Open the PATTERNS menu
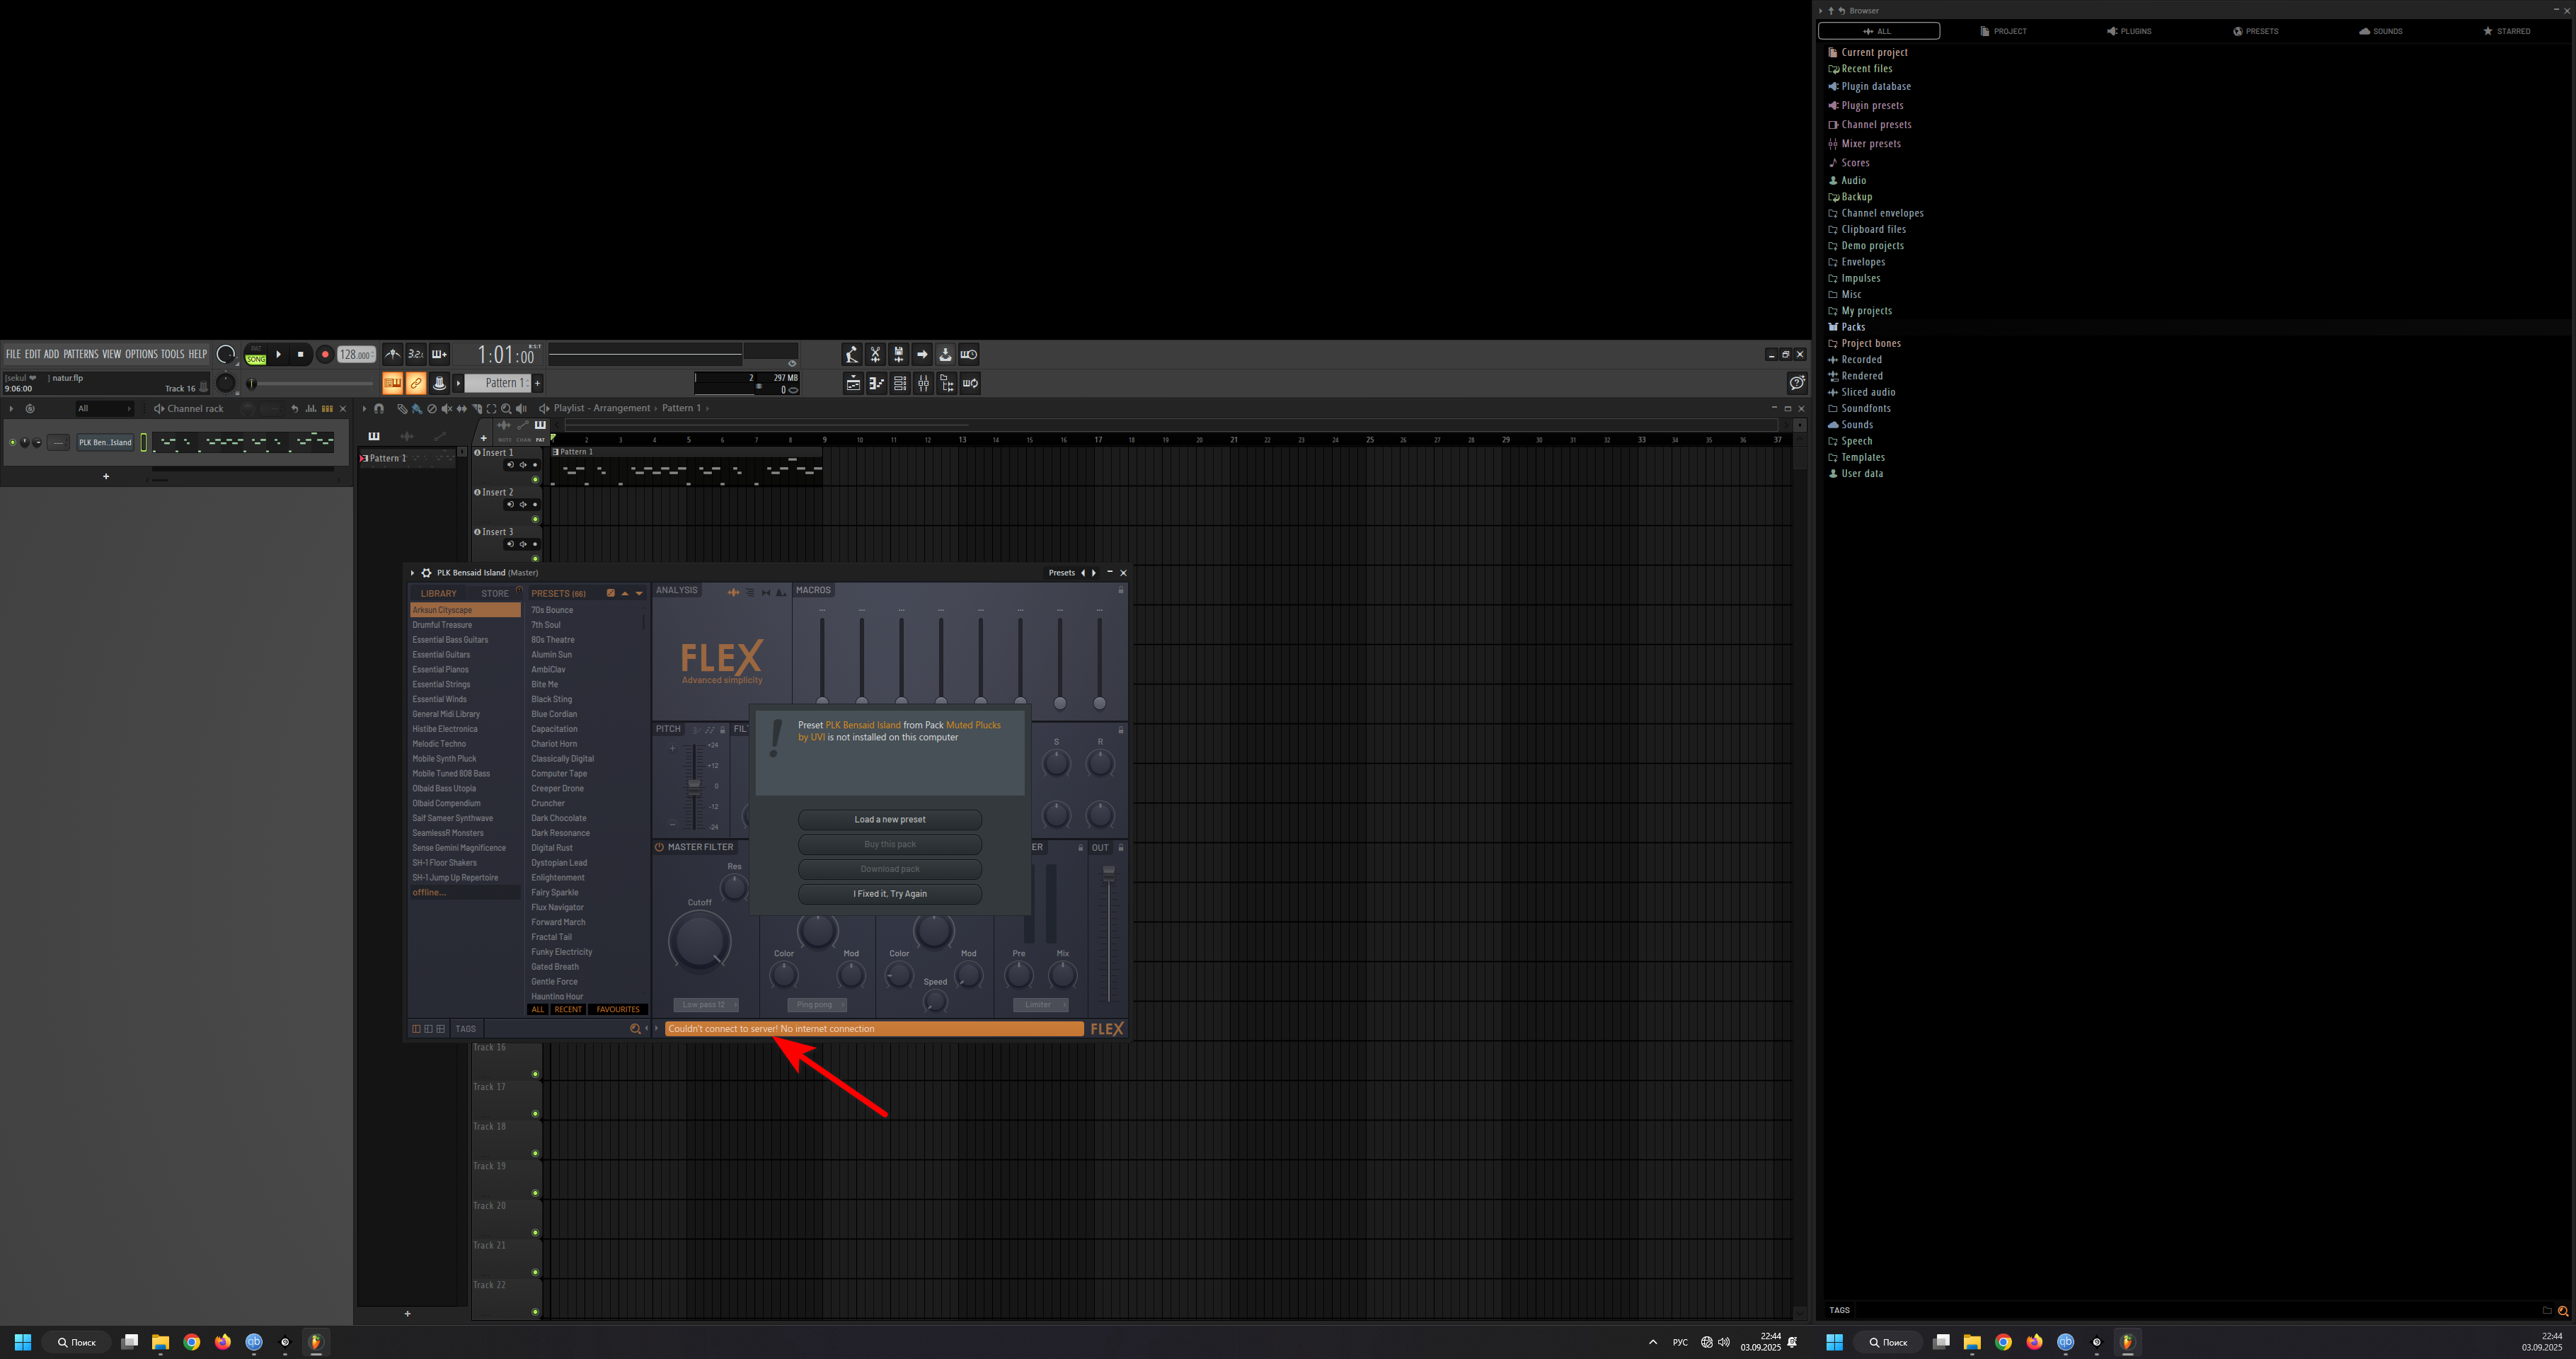This screenshot has width=2576, height=1359. coord(81,354)
